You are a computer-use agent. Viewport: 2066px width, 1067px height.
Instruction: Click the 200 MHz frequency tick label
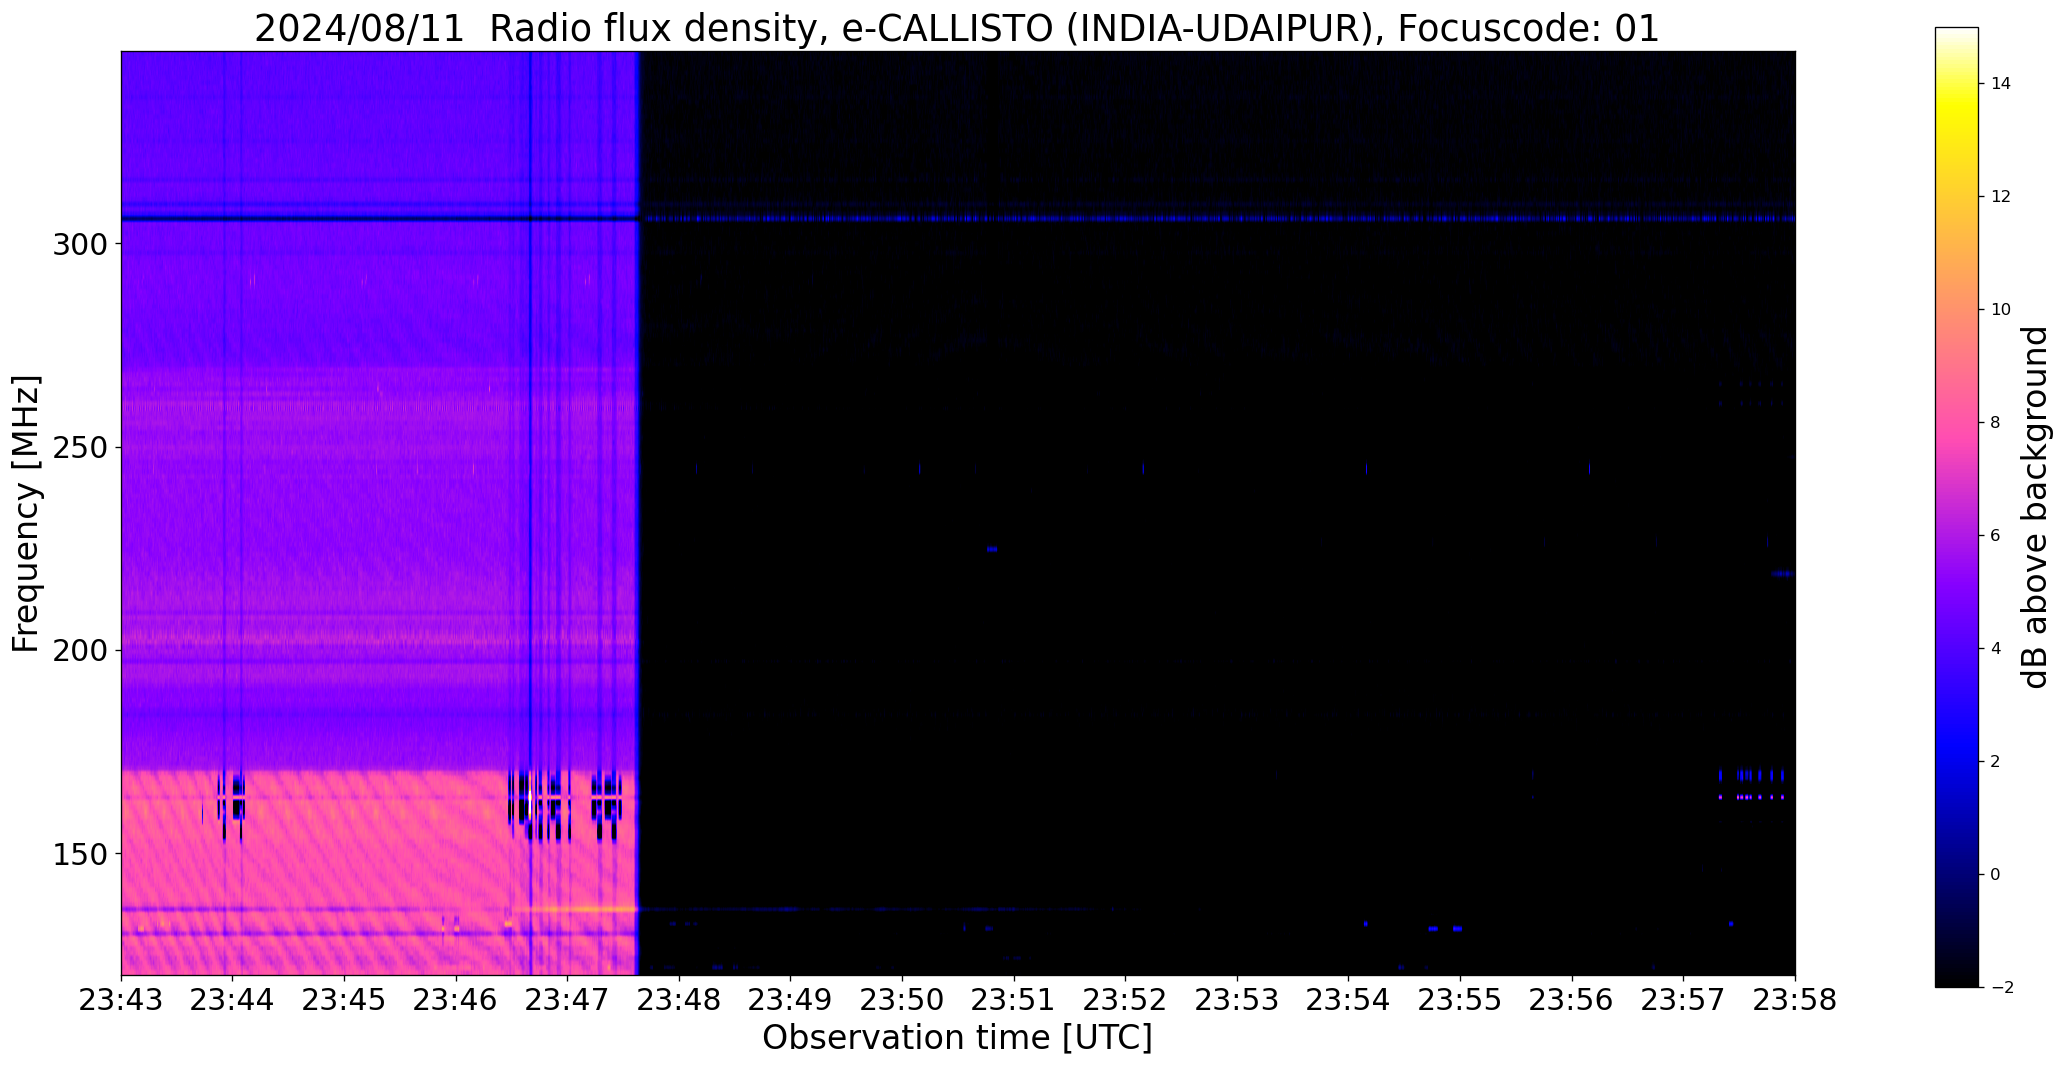[79, 650]
